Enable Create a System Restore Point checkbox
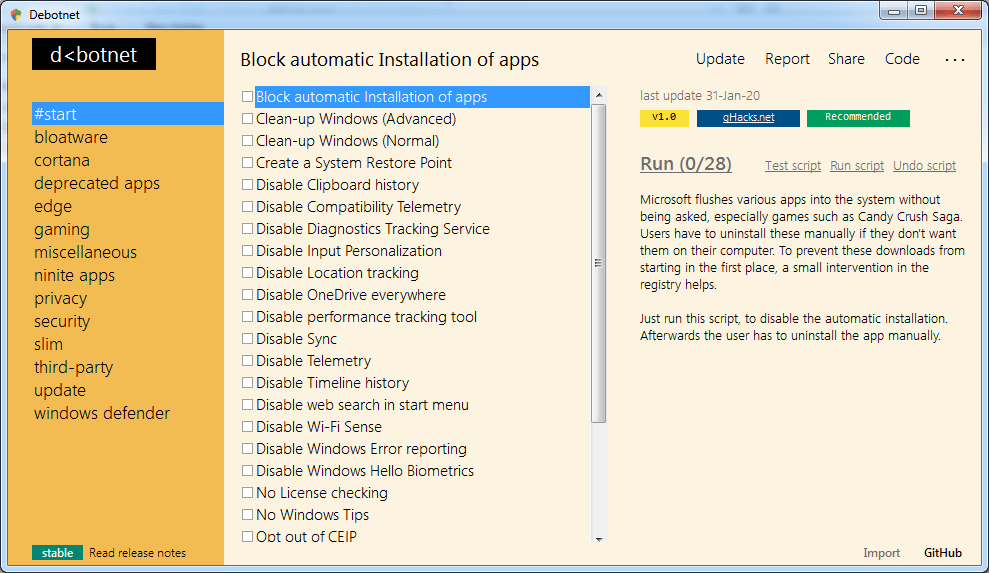 tap(247, 163)
